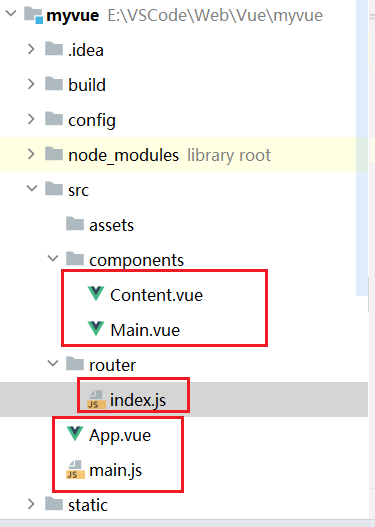Image resolution: width=375 pixels, height=527 pixels.
Task: Click the node_modules folder icon
Action: tap(54, 154)
